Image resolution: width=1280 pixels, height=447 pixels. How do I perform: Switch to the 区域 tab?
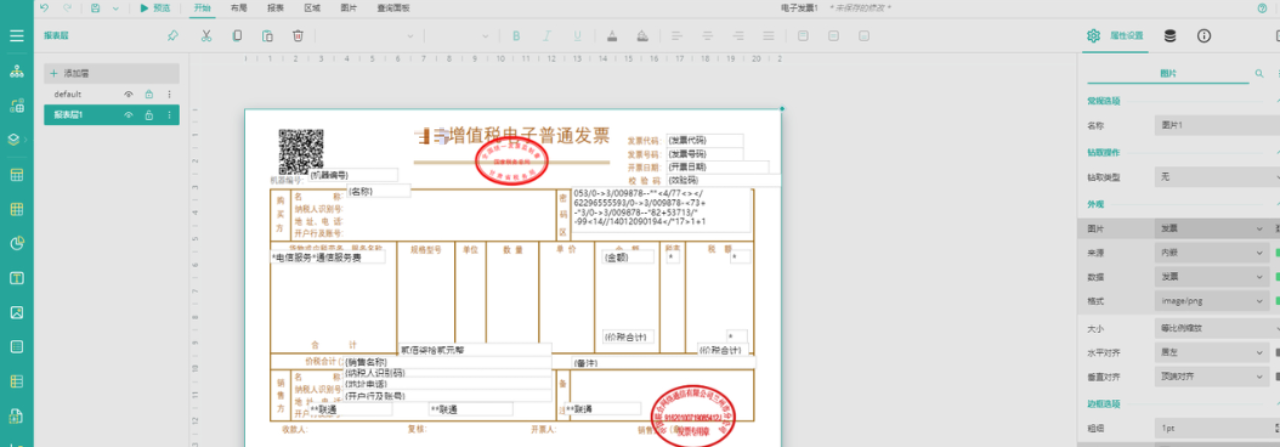(312, 8)
